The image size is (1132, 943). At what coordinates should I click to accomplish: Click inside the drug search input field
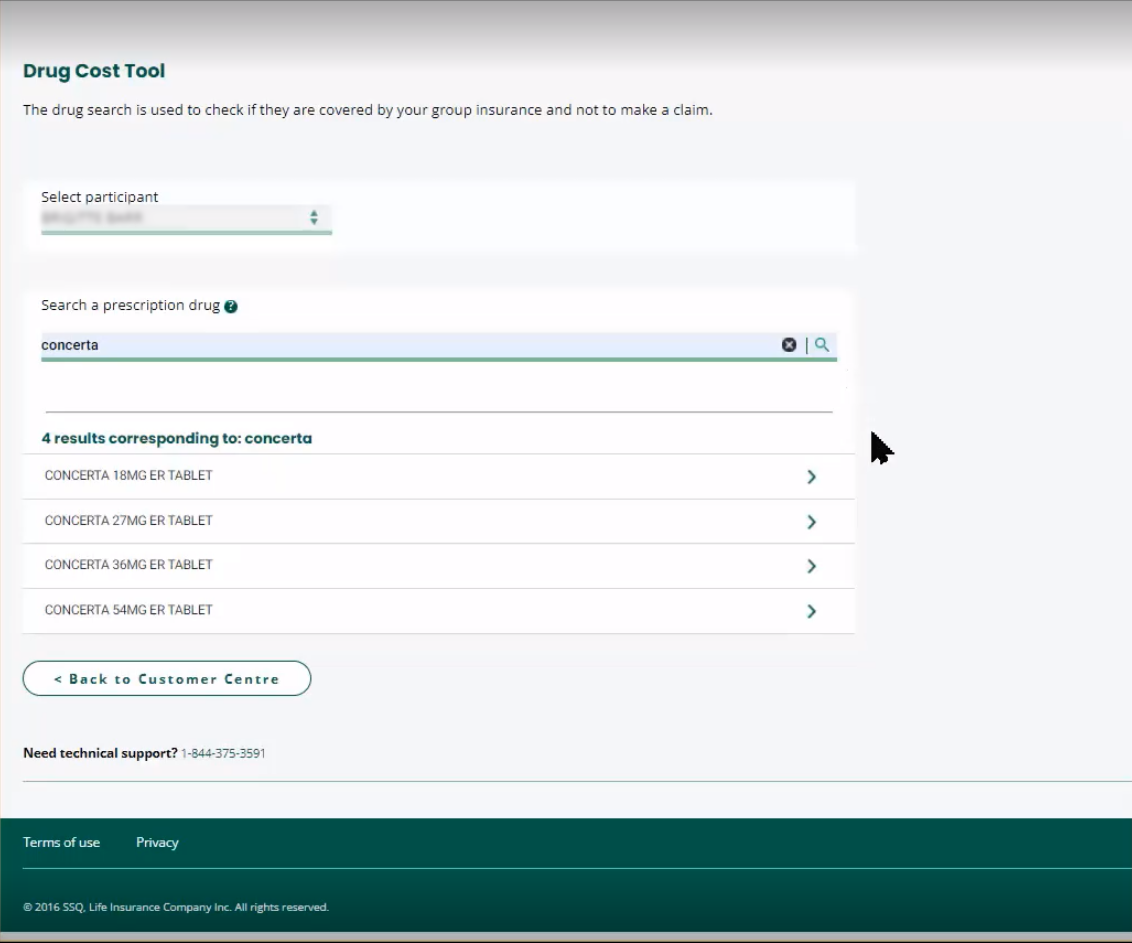pos(400,344)
